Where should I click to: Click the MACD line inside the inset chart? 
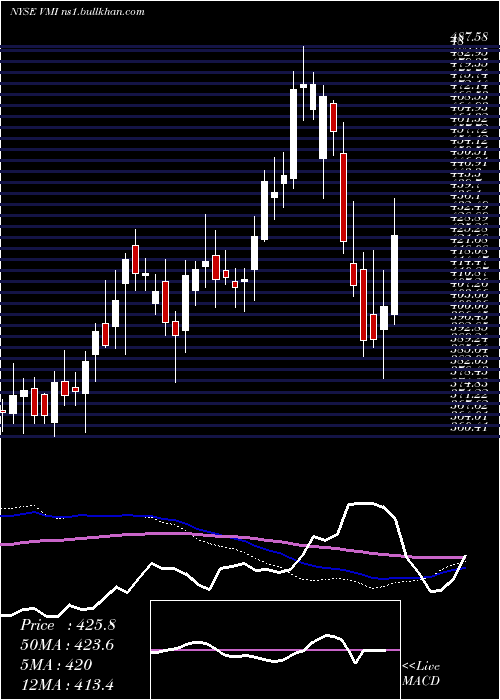click(x=268, y=650)
